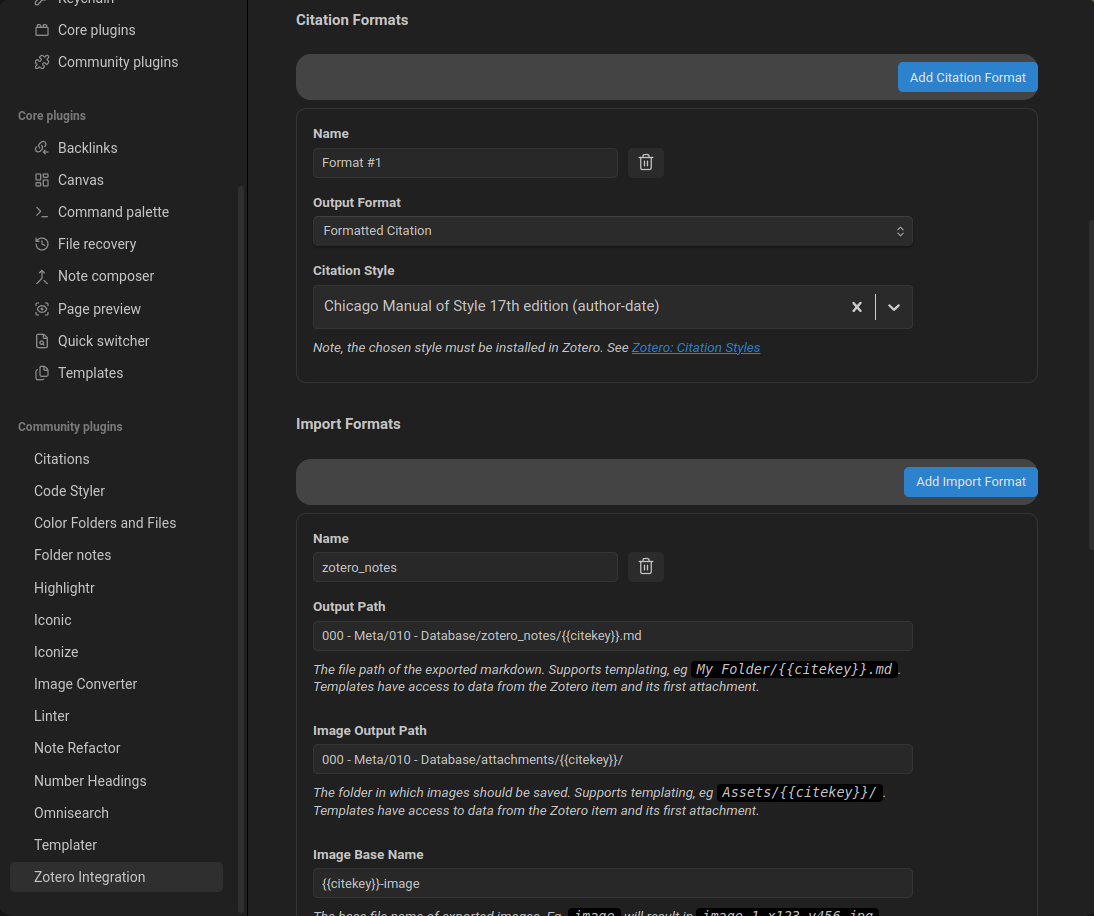Switch to Core plugins settings tab
This screenshot has width=1094, height=916.
pyautogui.click(x=96, y=30)
